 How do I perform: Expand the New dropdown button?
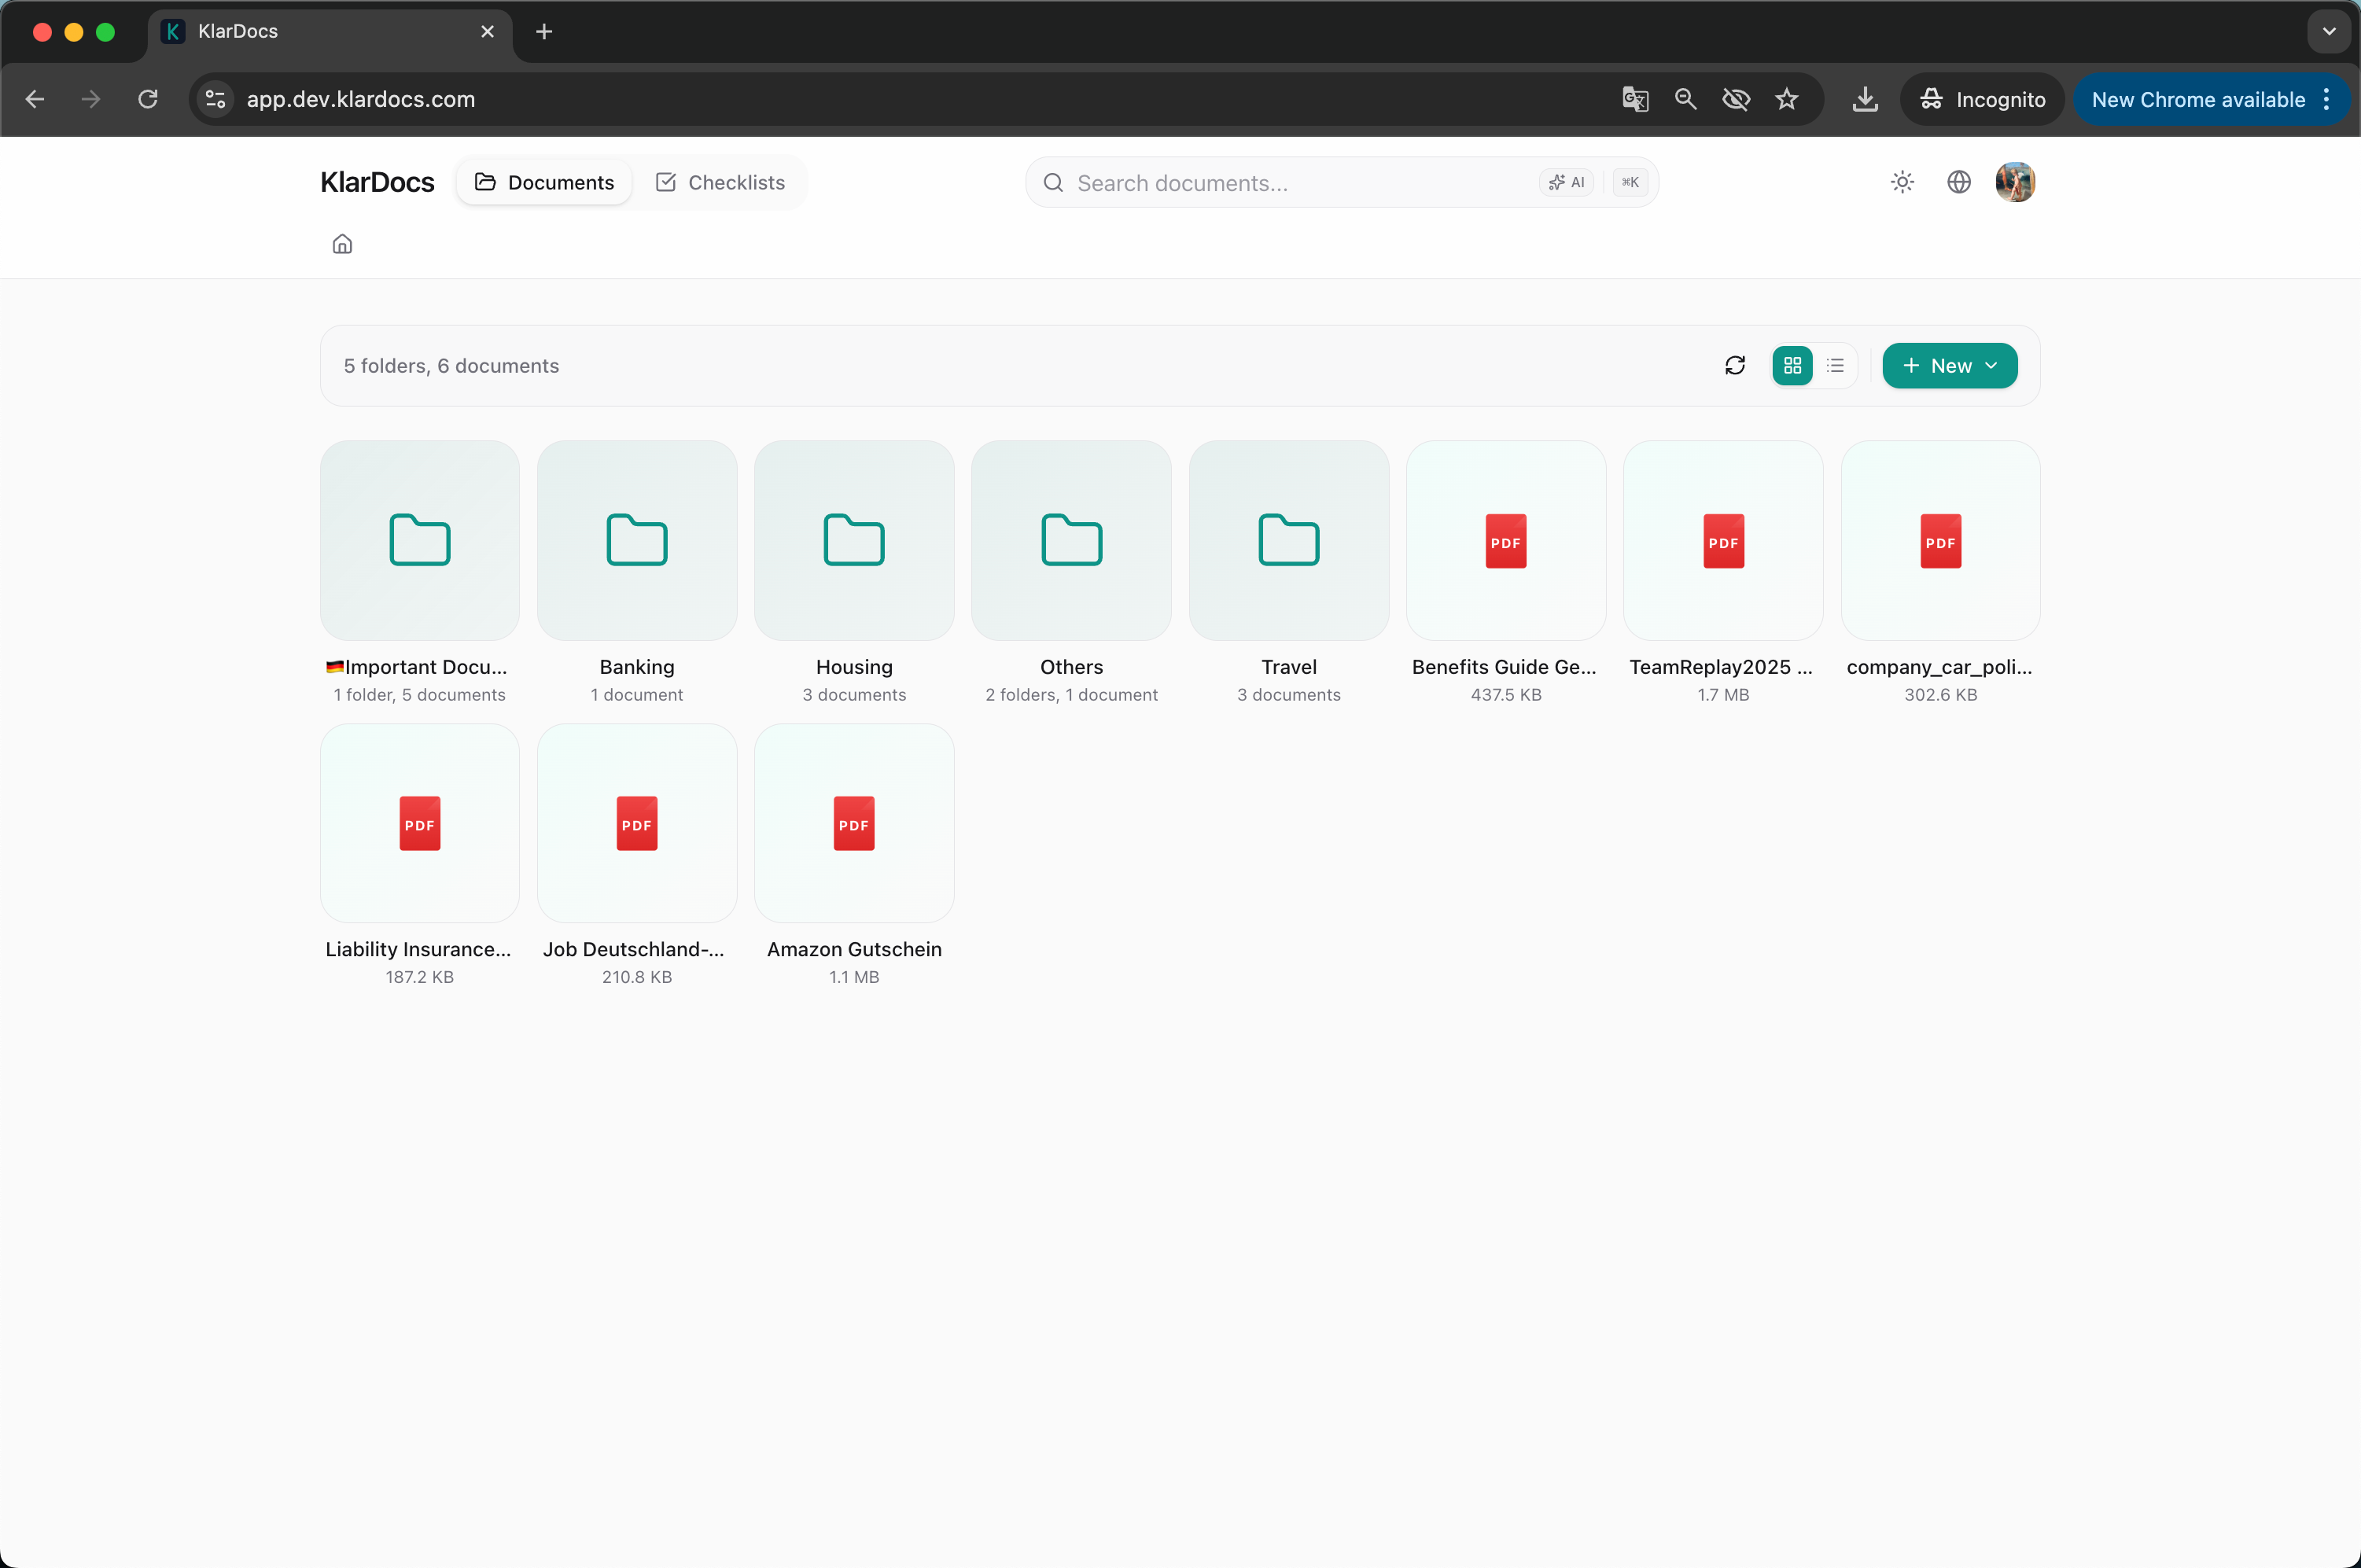pos(1949,366)
